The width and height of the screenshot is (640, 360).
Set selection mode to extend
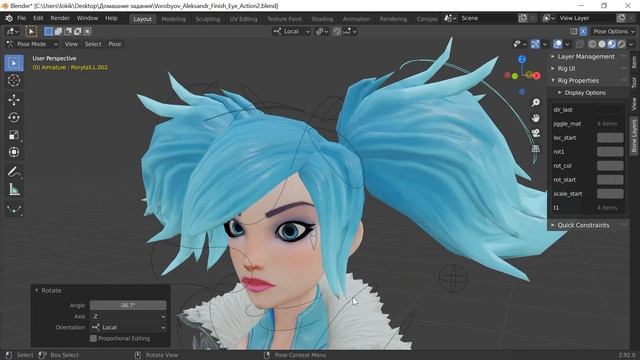(x=58, y=31)
